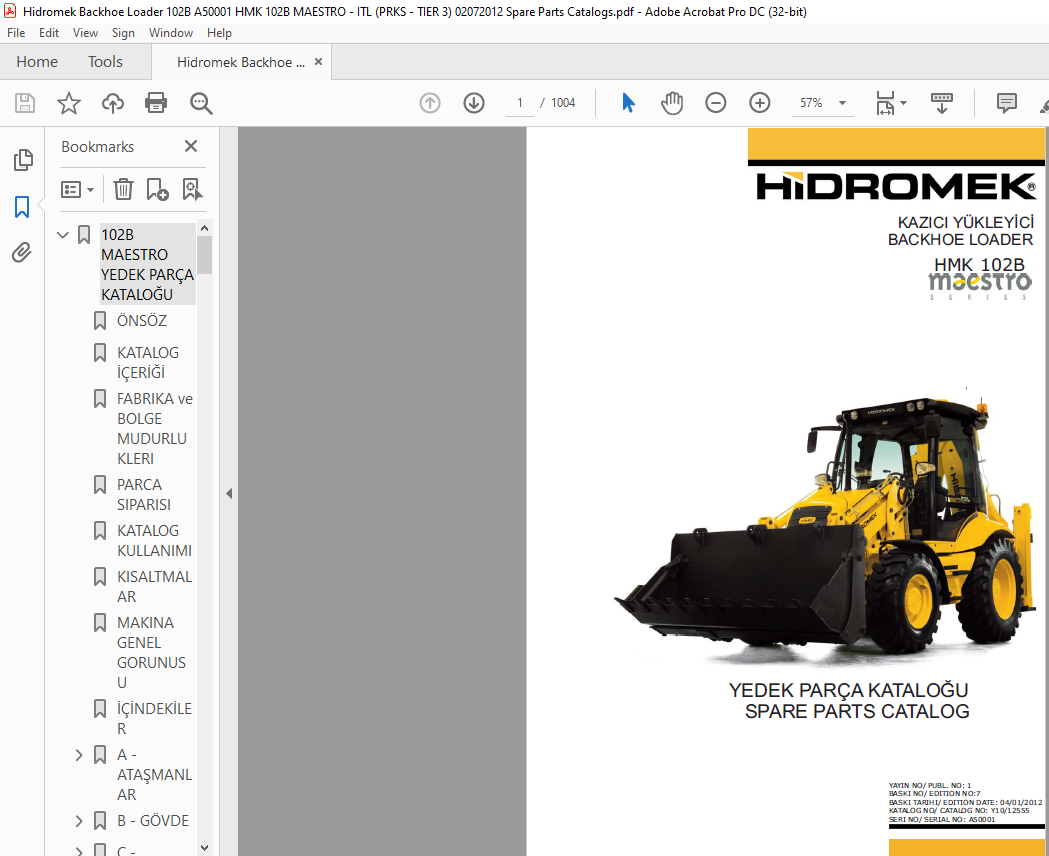The height and width of the screenshot is (856, 1049).
Task: Find the current bookmark
Action: click(x=192, y=189)
